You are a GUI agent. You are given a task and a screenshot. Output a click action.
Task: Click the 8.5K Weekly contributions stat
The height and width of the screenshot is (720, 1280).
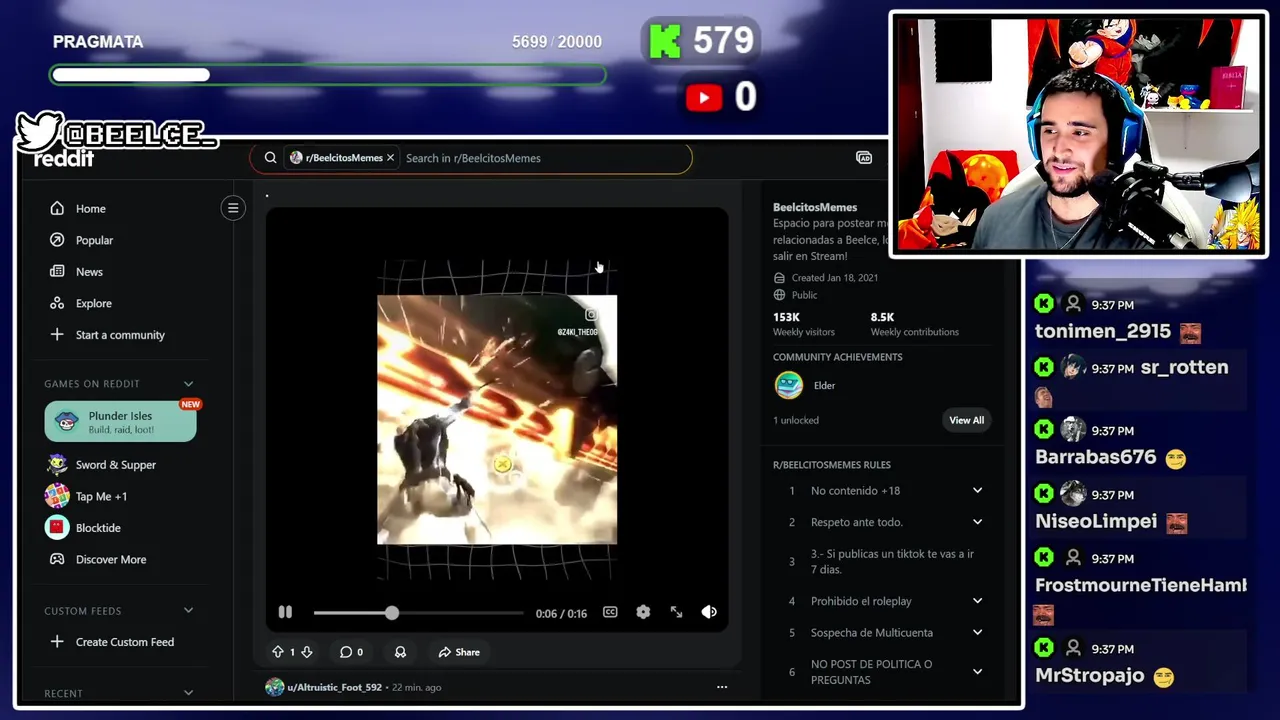click(x=914, y=324)
